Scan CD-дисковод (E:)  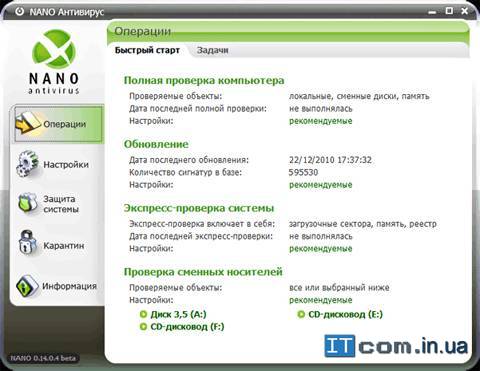(x=345, y=314)
